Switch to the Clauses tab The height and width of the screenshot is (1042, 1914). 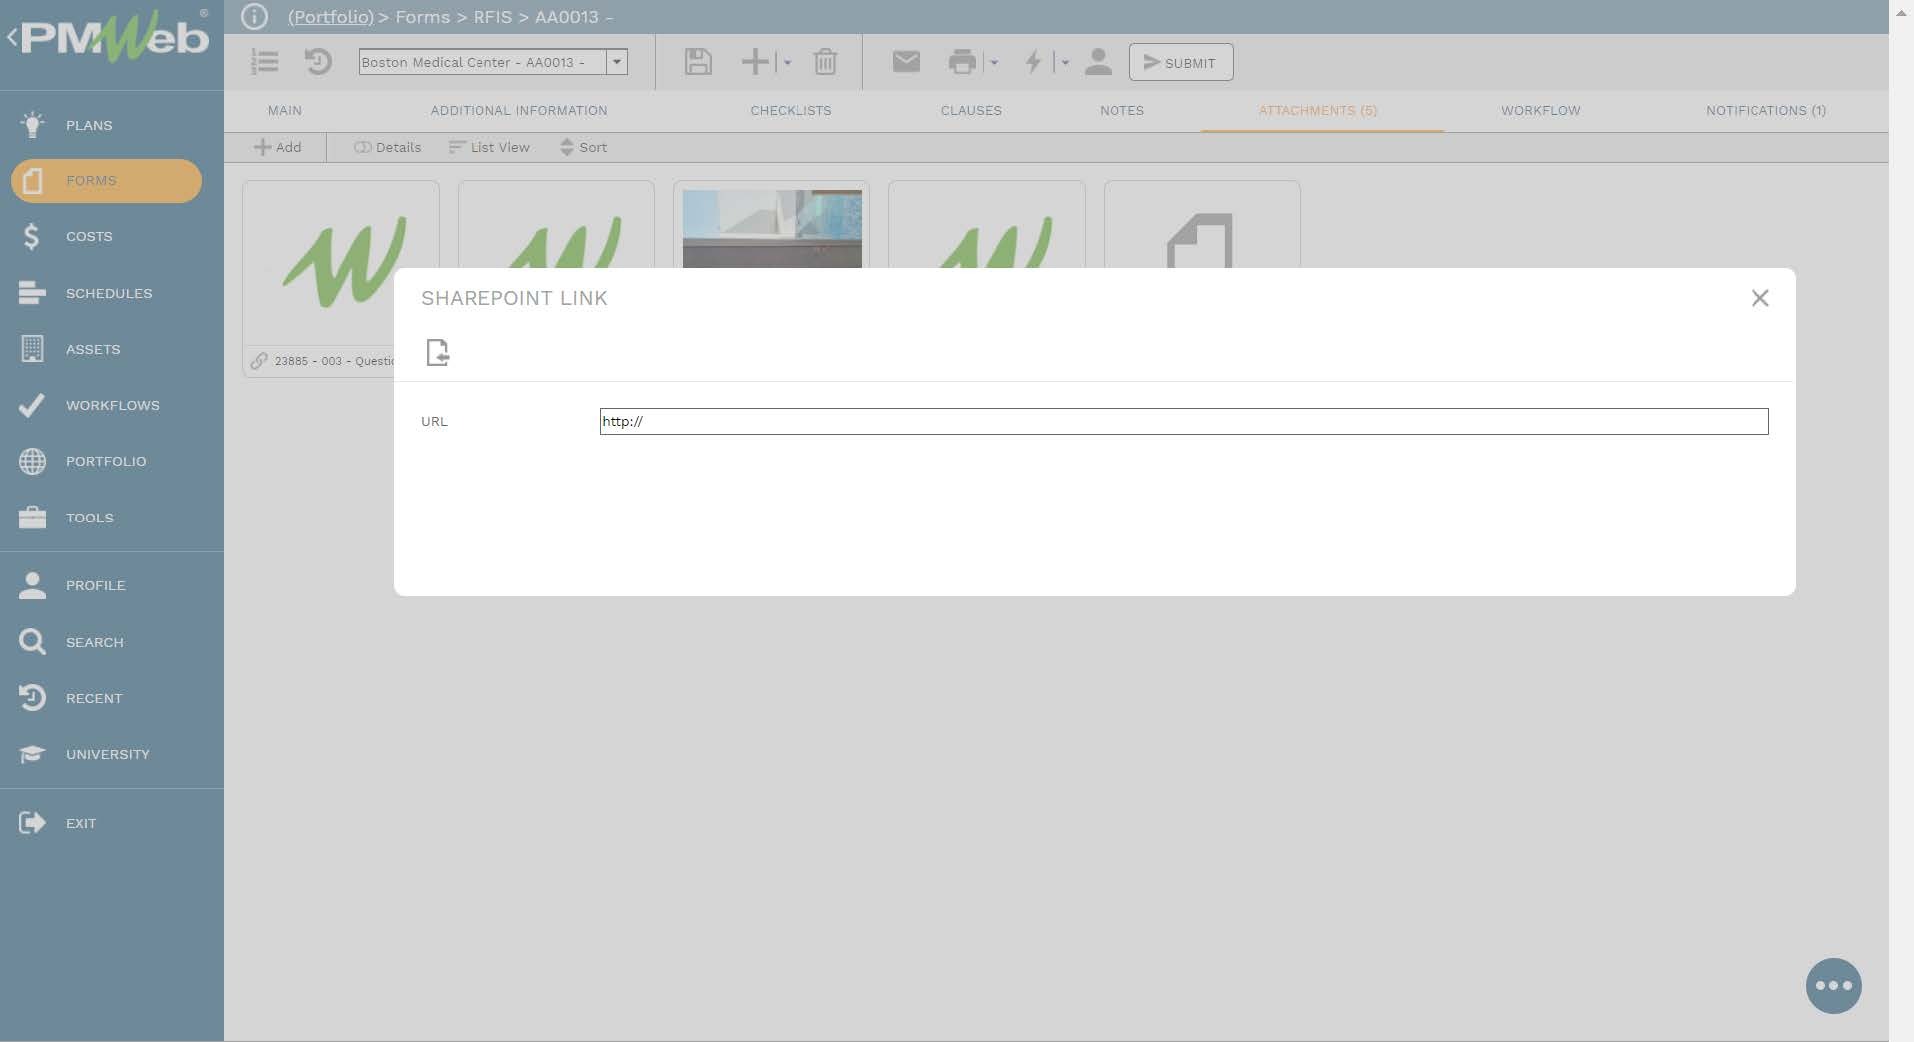coord(971,110)
